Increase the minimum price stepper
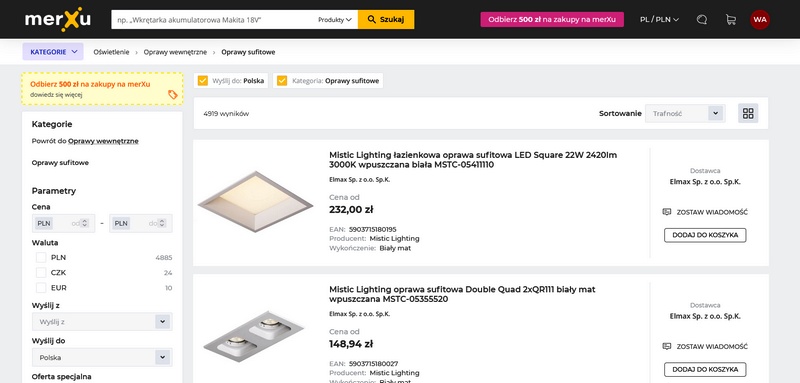 click(x=85, y=221)
